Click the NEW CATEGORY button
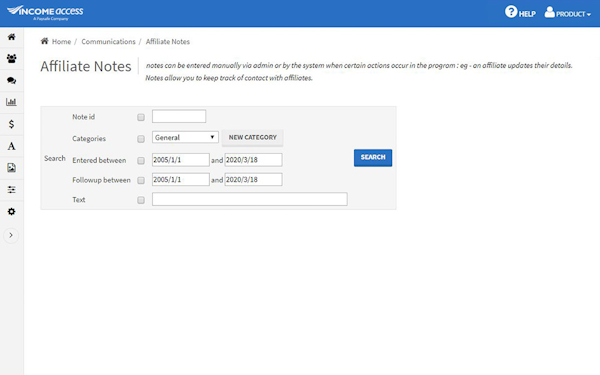Viewport: 600px width, 375px height. (x=253, y=137)
